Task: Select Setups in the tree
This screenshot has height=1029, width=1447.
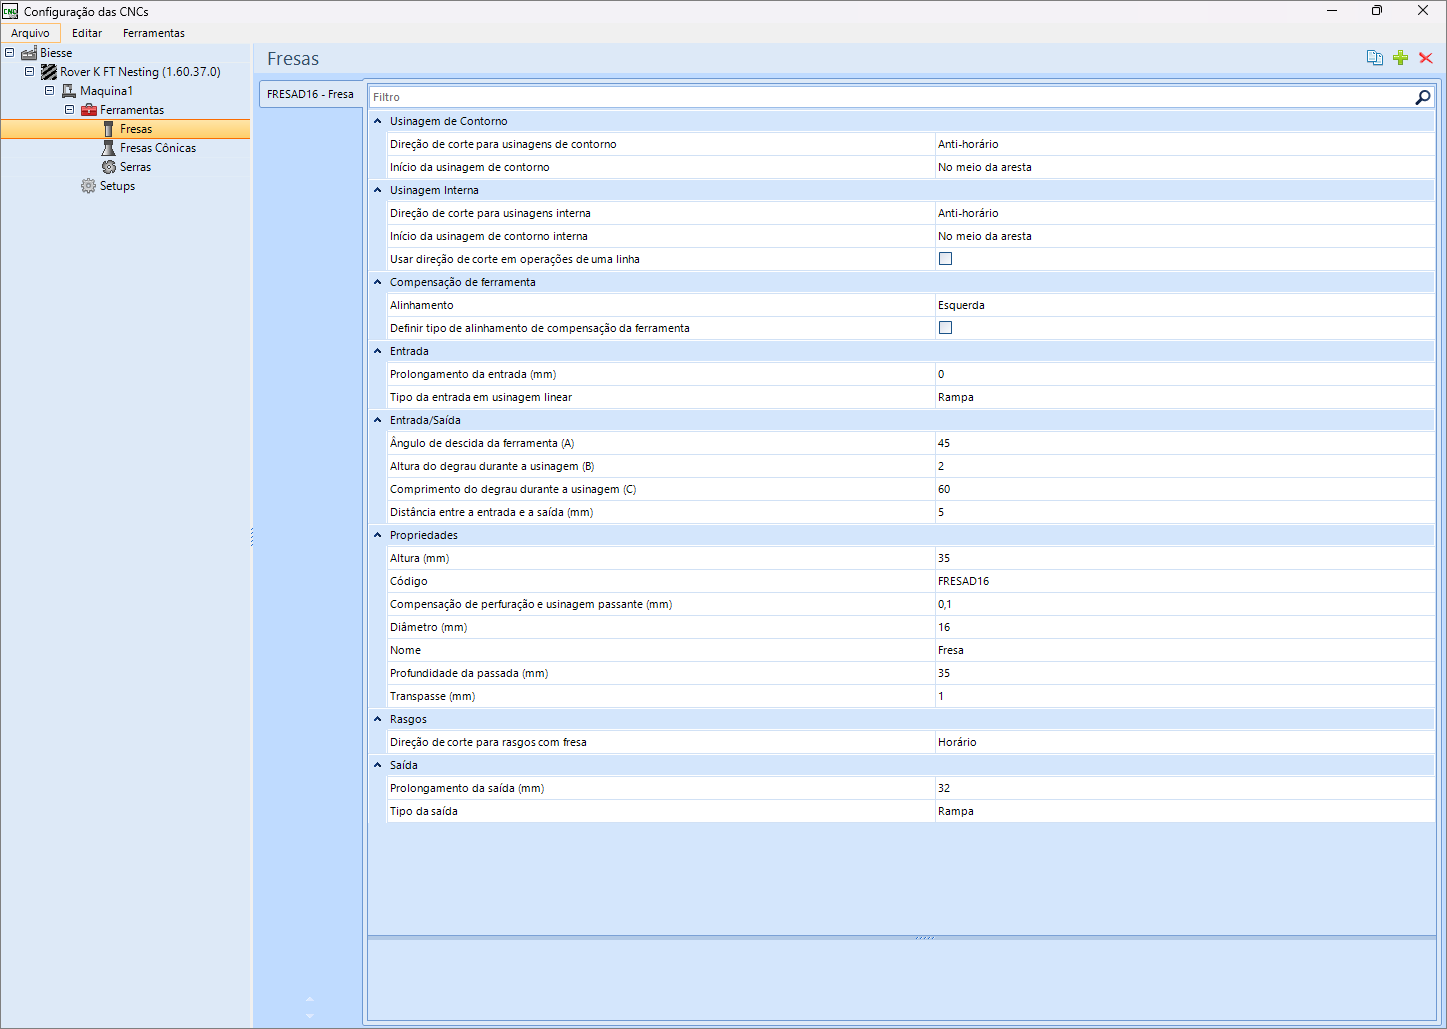Action: point(117,186)
